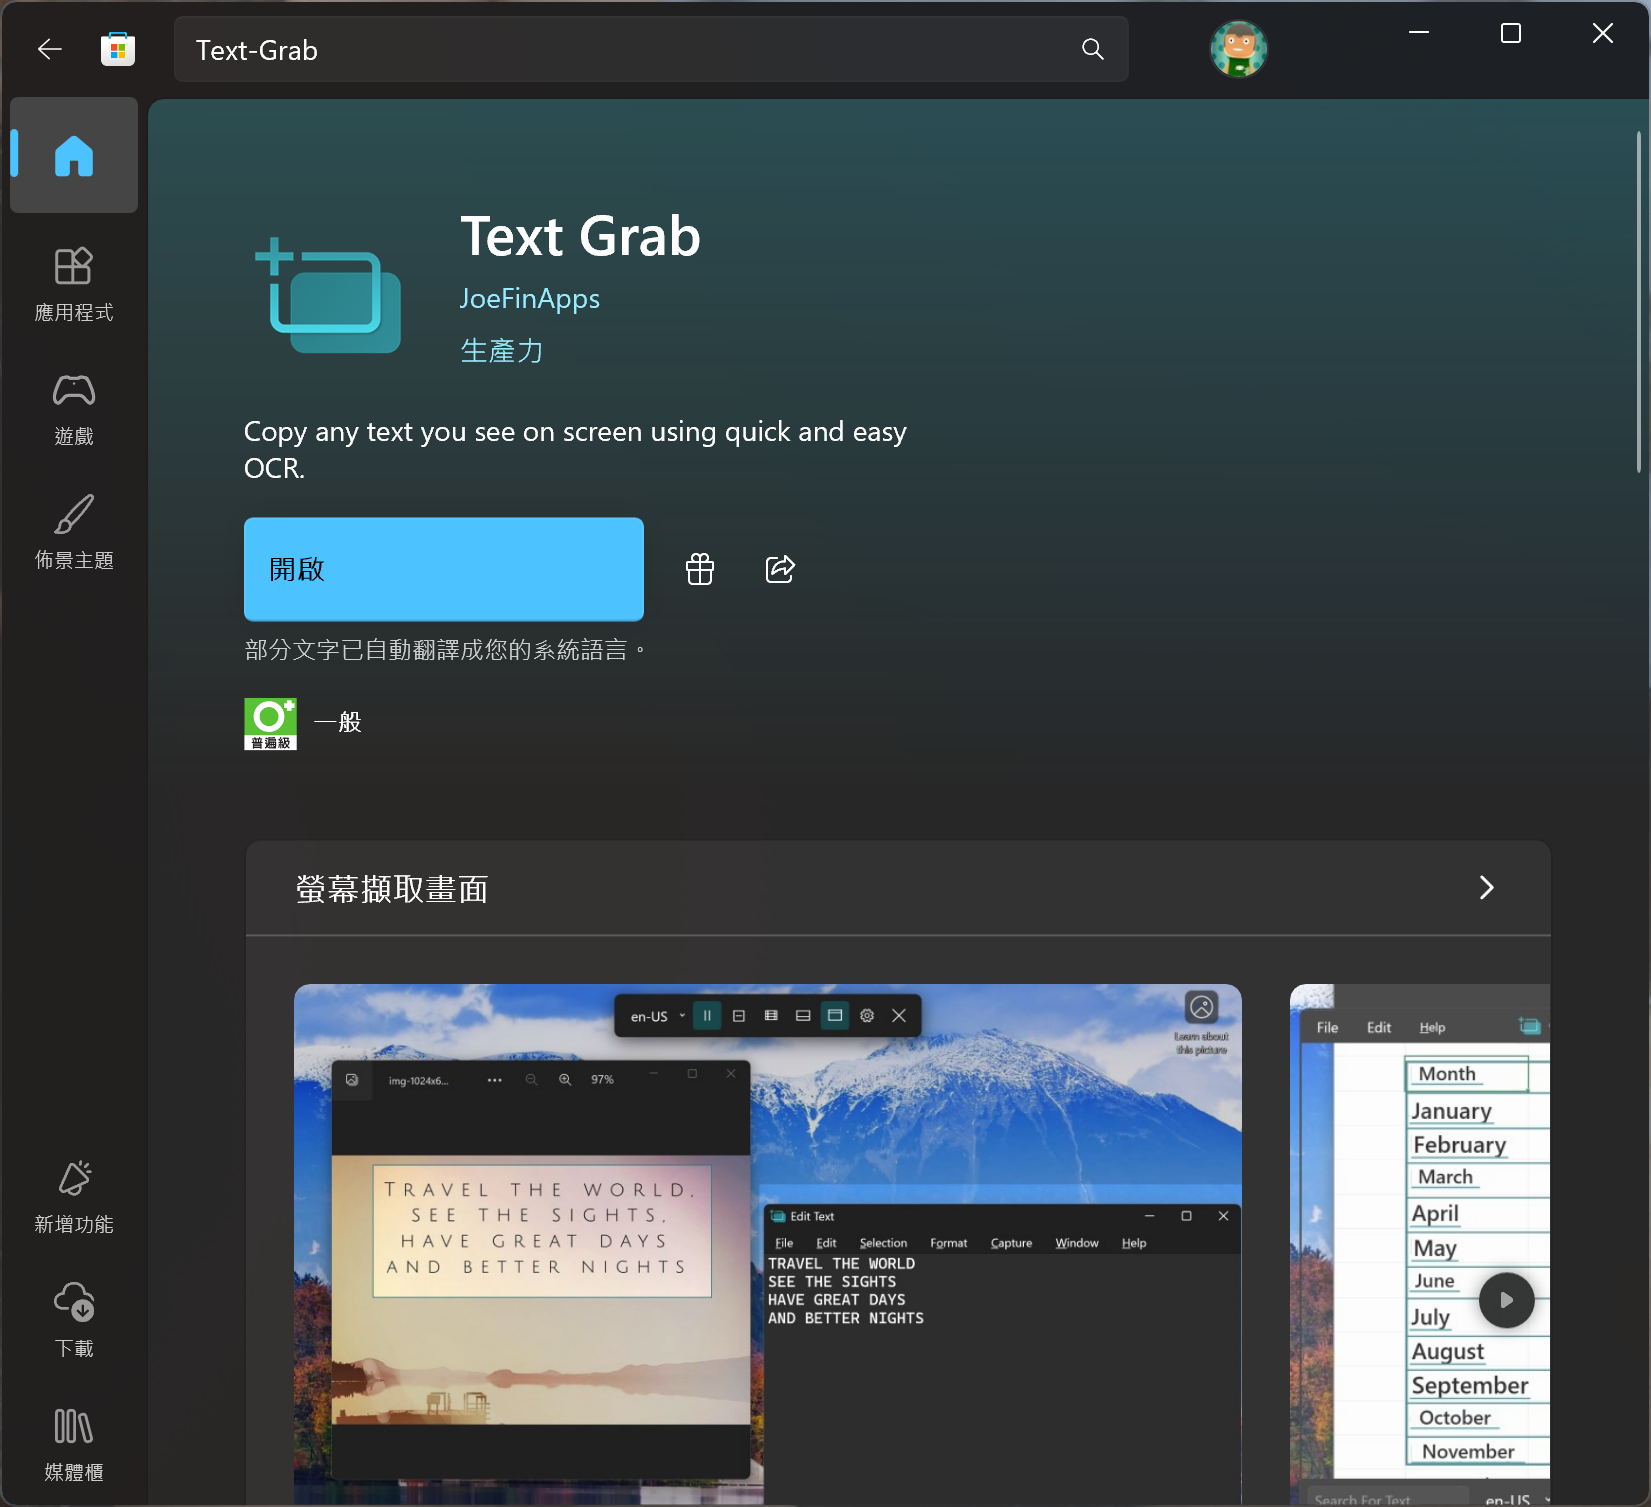1651x1507 pixels.
Task: Click the share icon
Action: [780, 569]
